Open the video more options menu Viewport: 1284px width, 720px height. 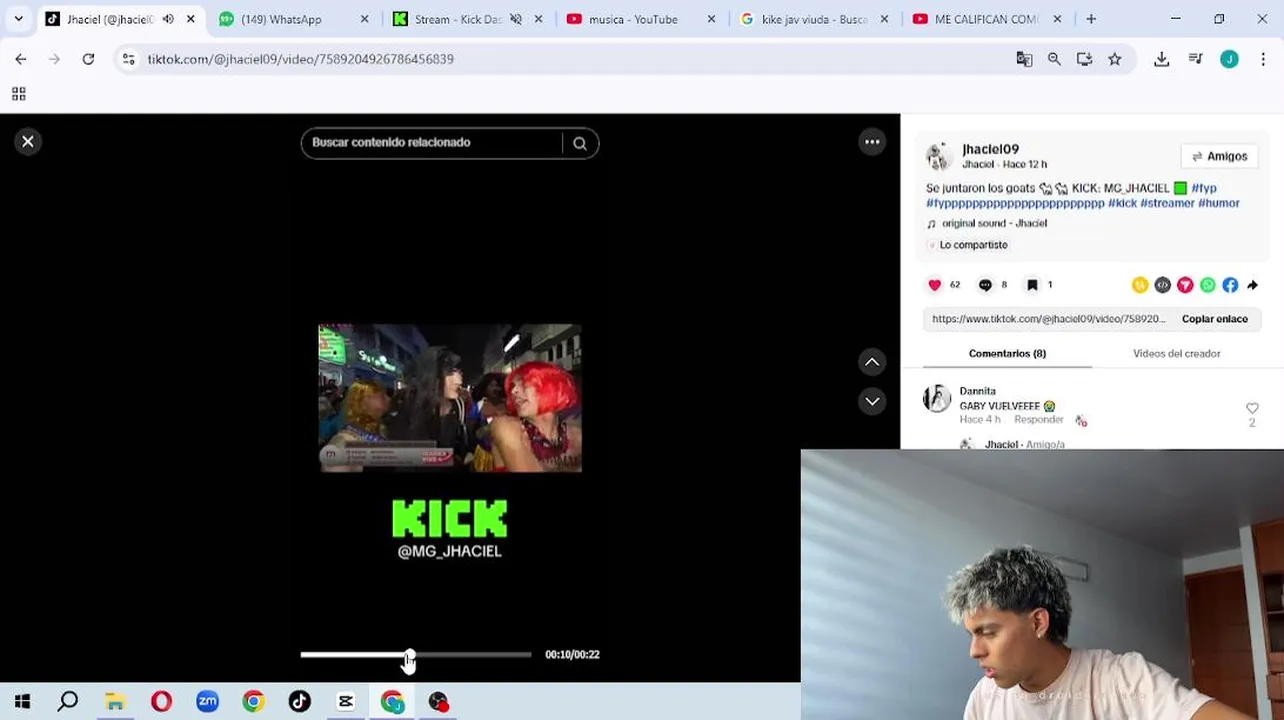(x=872, y=142)
